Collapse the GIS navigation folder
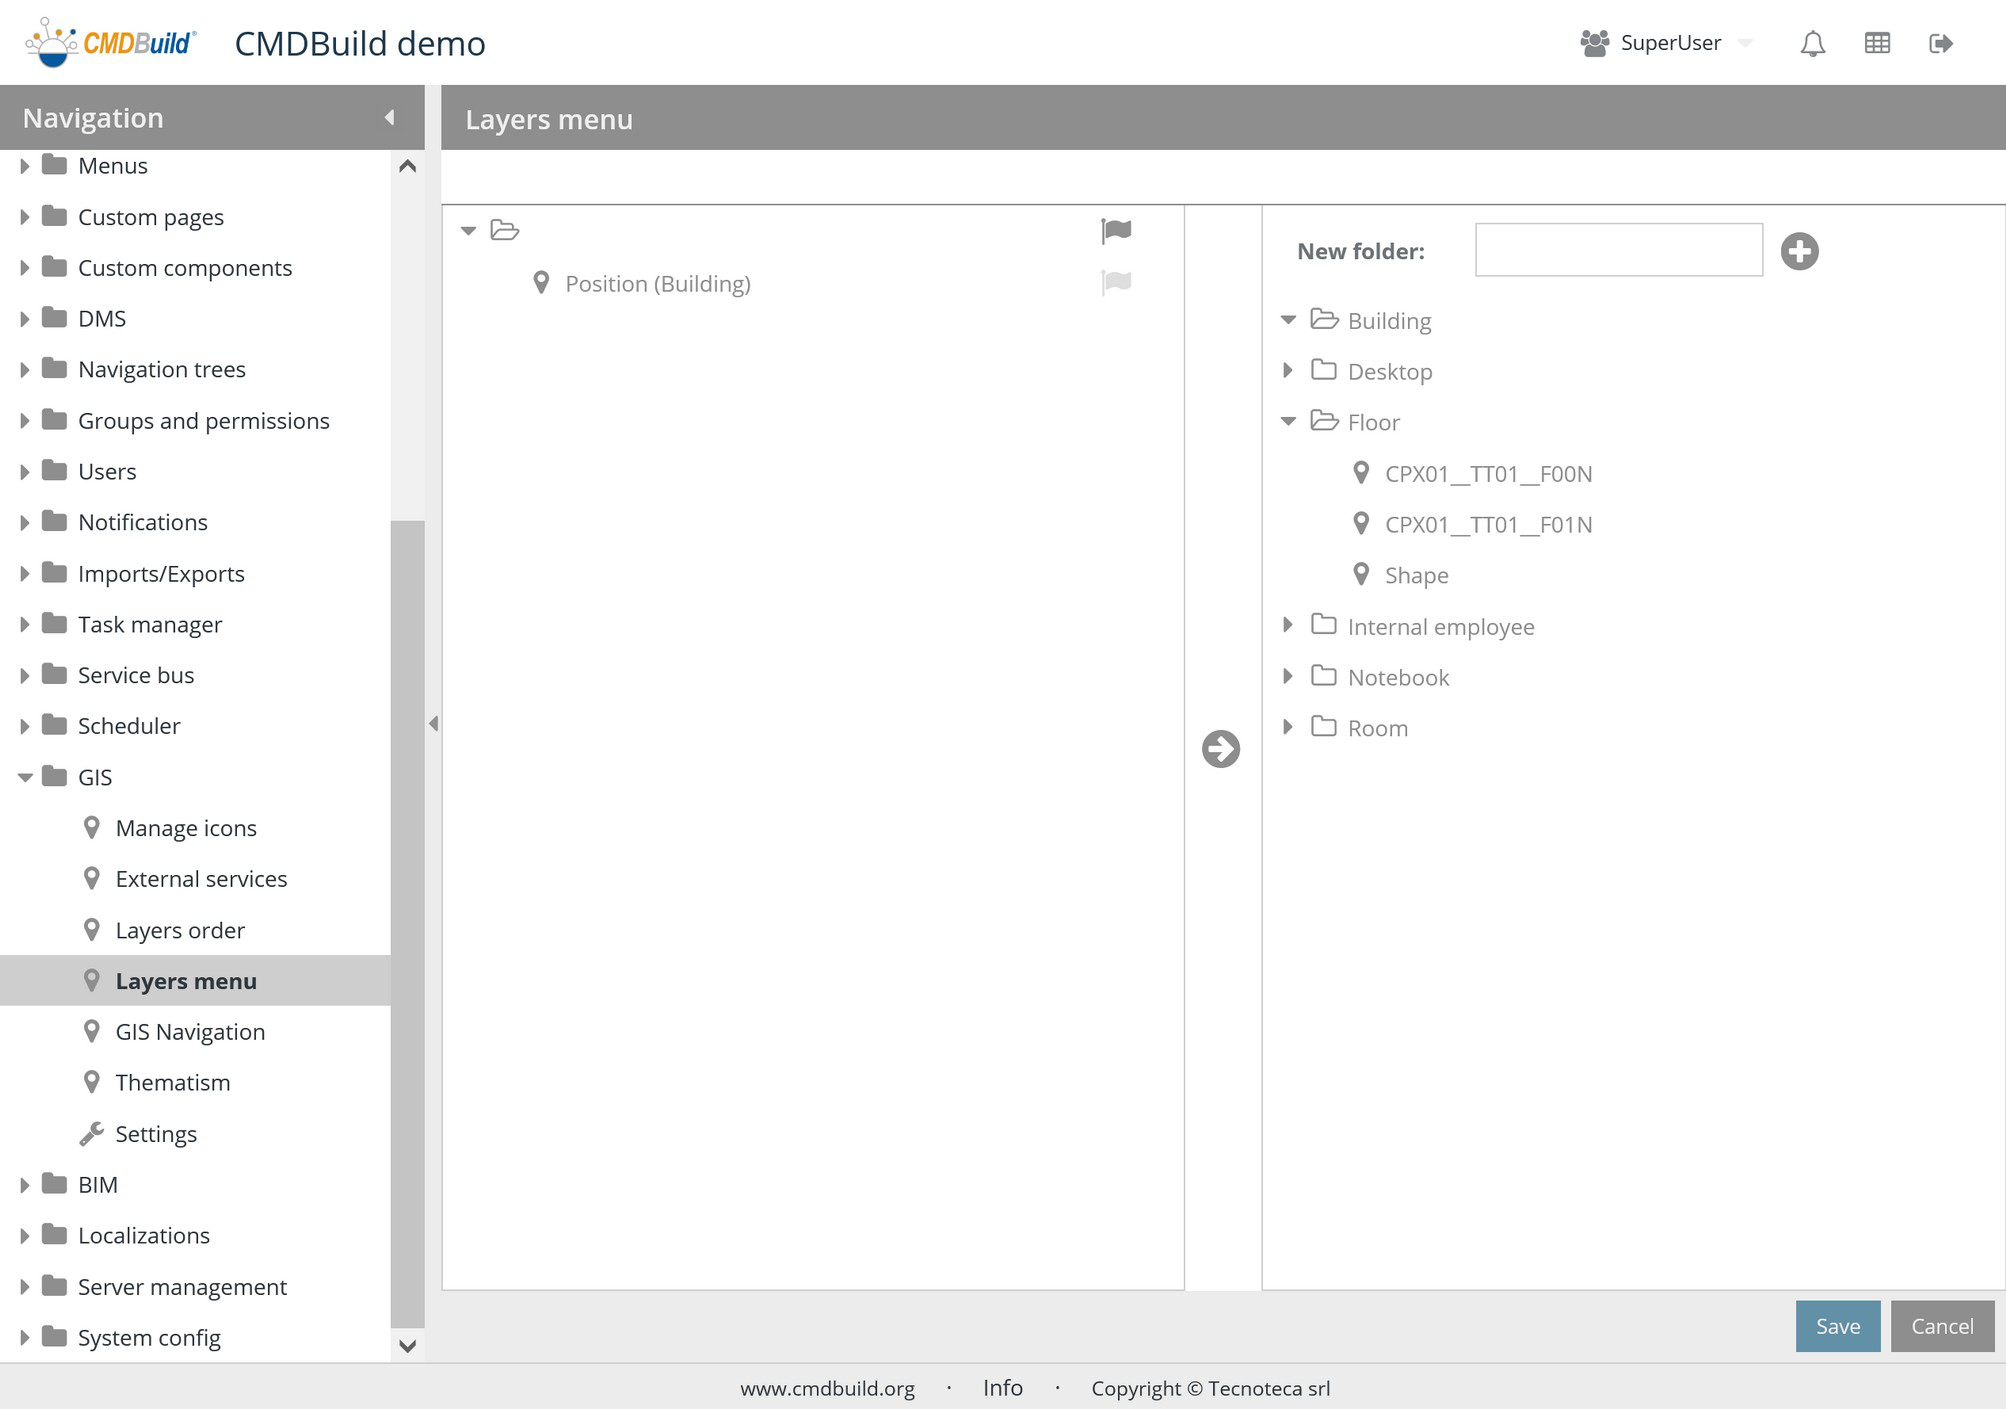The width and height of the screenshot is (2006, 1409). click(x=25, y=777)
